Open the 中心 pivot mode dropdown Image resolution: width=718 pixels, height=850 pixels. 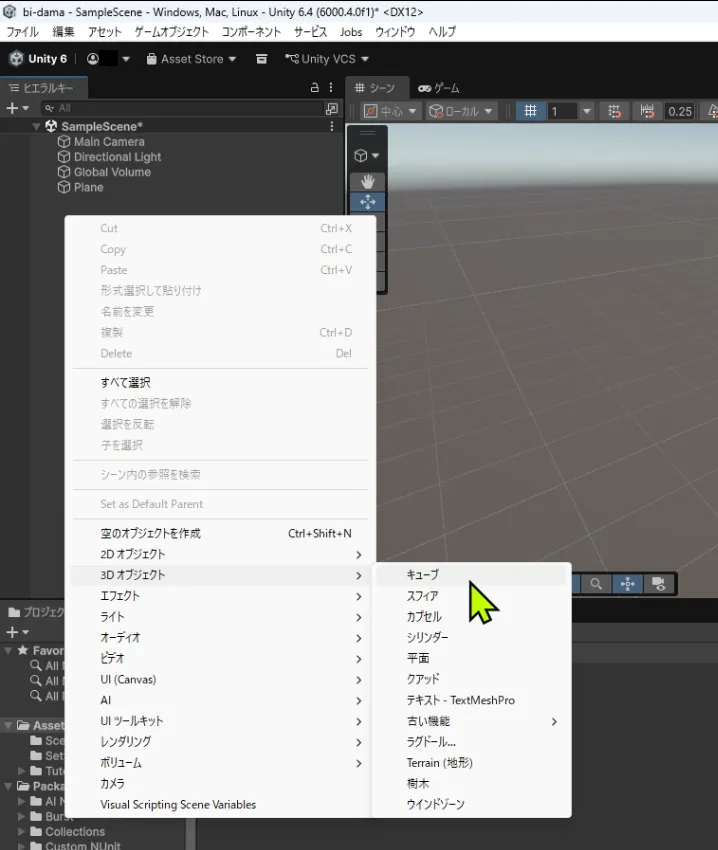(x=390, y=111)
